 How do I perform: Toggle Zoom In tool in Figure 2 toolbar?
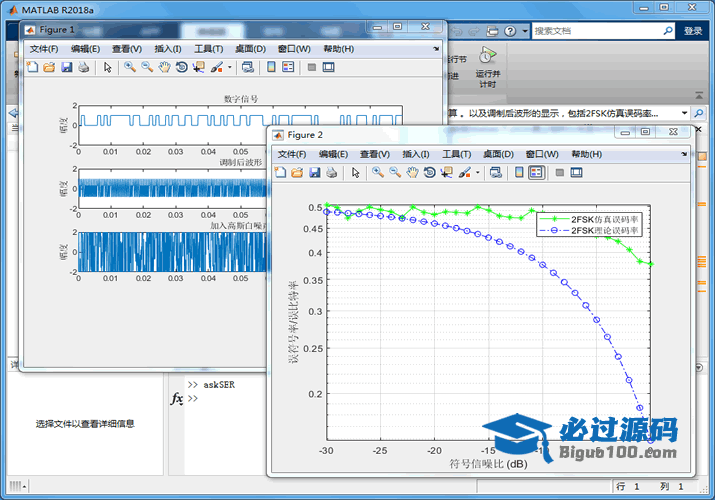[378, 173]
